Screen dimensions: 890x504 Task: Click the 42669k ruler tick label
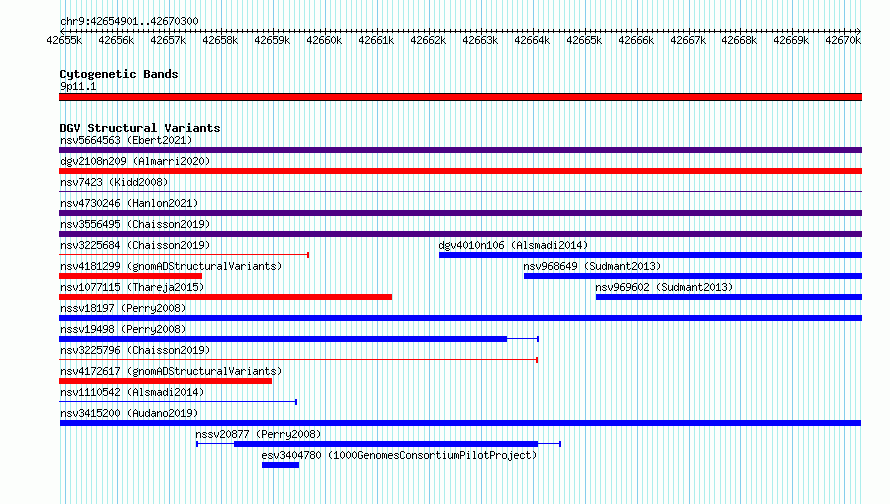pos(791,40)
